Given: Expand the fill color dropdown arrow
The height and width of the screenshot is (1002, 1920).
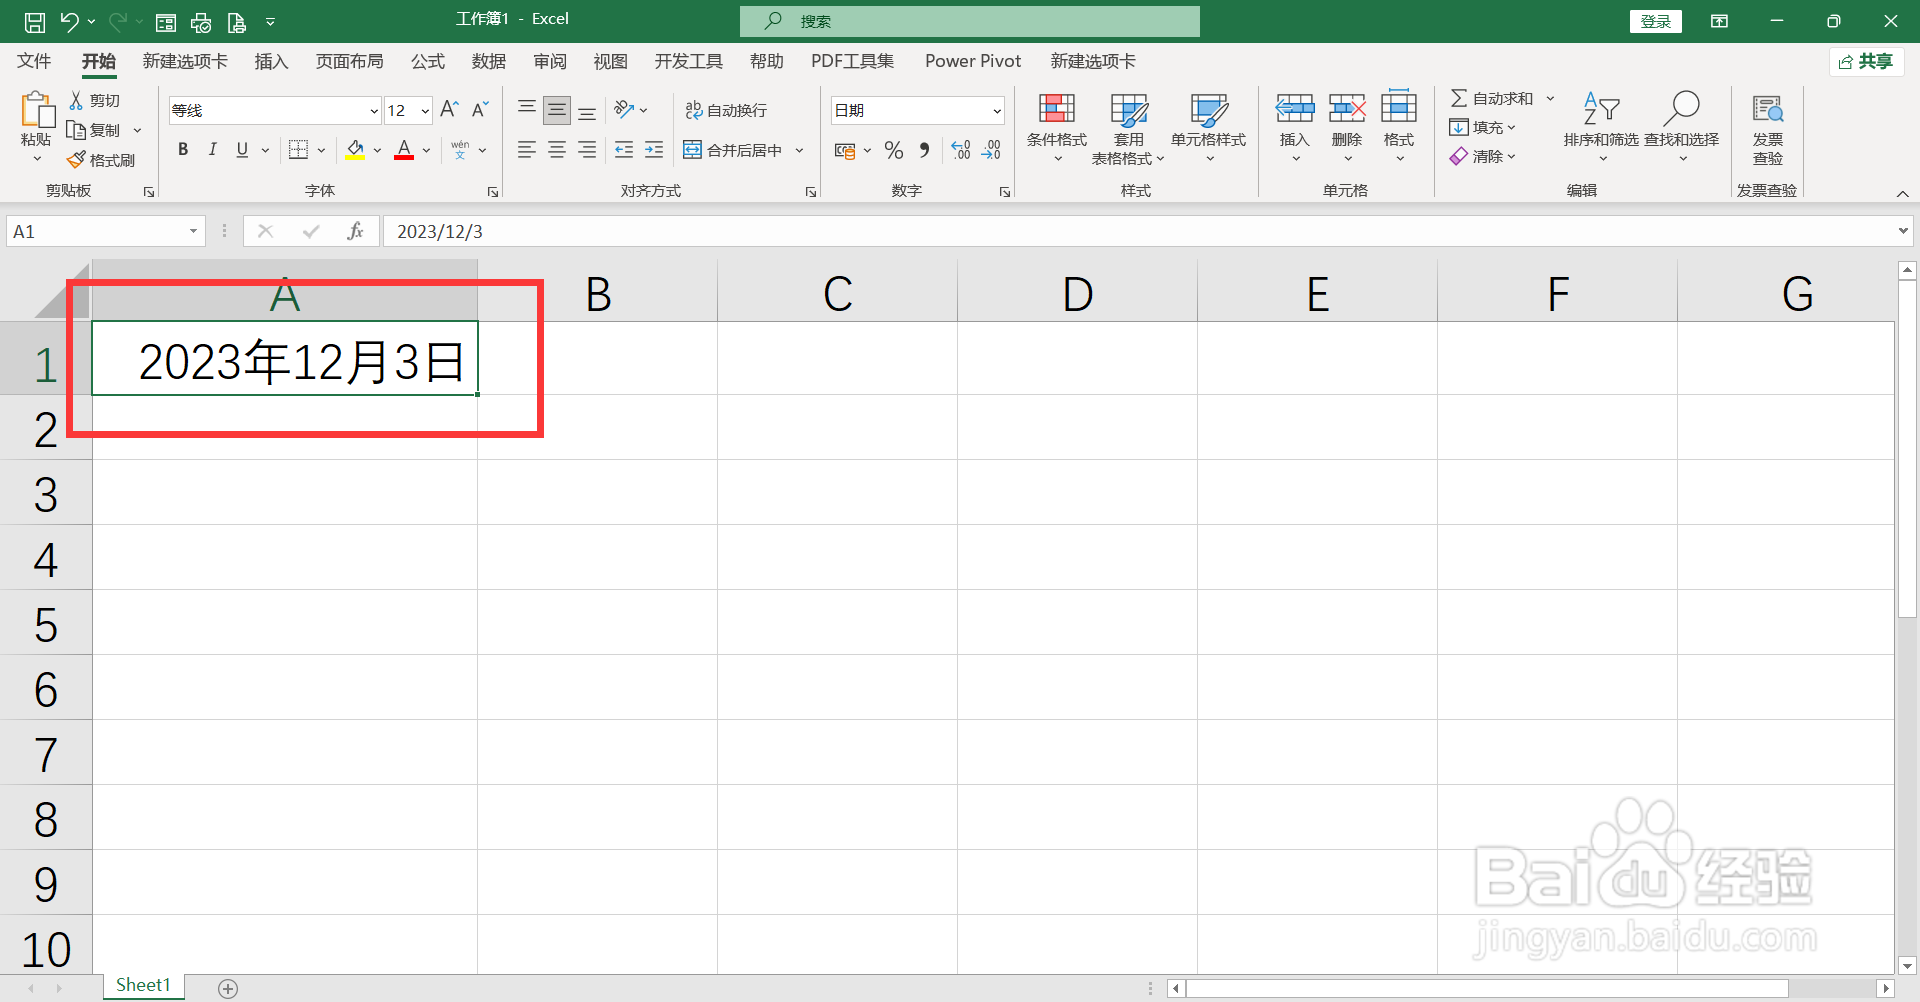Looking at the screenshot, I should [x=377, y=150].
